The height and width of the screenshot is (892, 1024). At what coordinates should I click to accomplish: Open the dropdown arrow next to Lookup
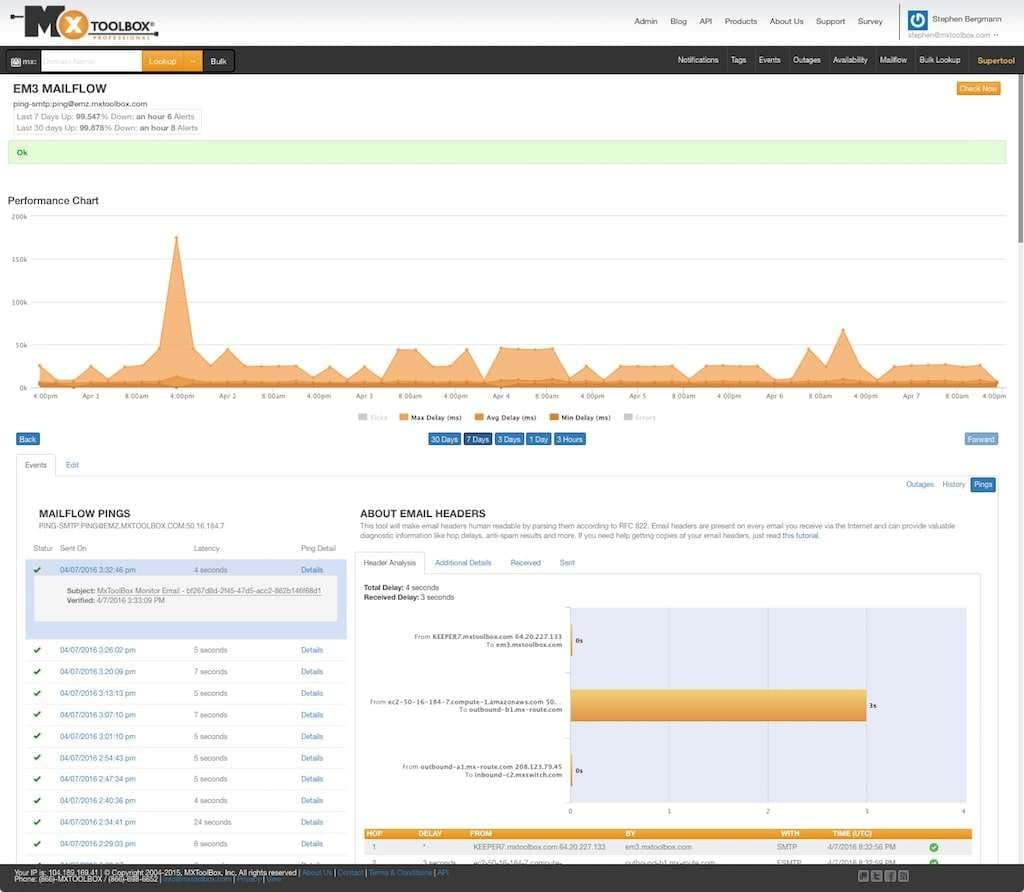[x=193, y=61]
